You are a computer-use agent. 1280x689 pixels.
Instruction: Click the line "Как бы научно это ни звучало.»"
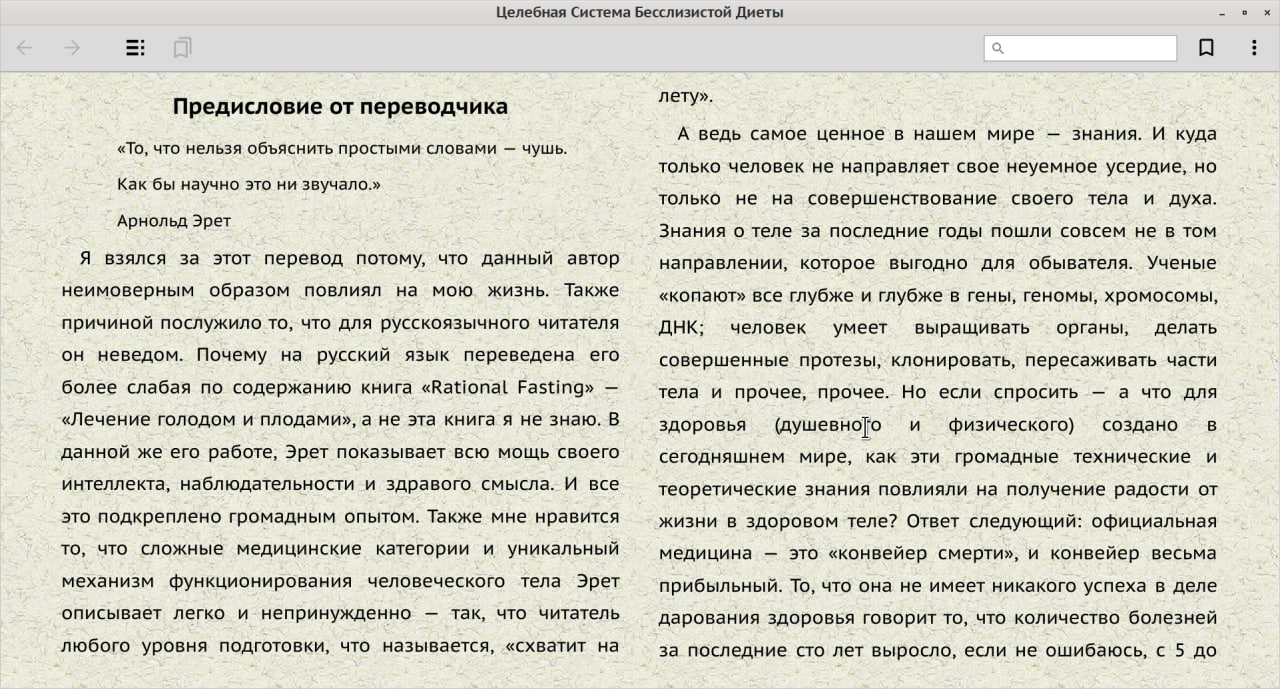click(249, 184)
